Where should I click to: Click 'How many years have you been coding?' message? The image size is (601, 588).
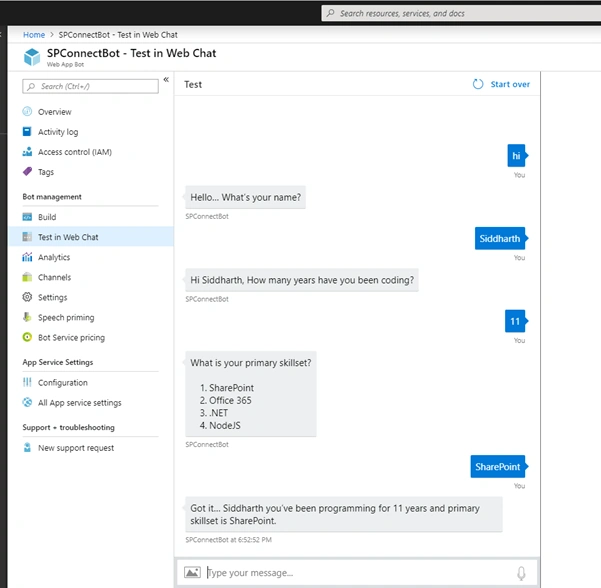tap(302, 280)
